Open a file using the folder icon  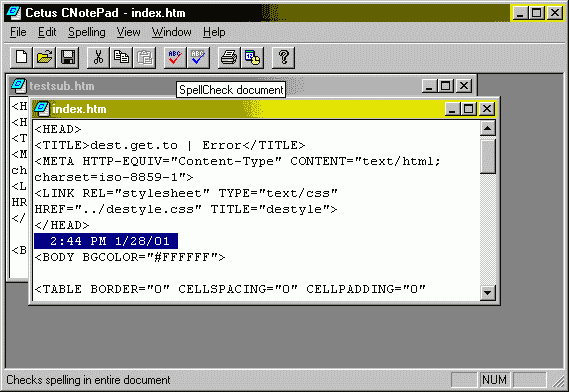[44, 57]
